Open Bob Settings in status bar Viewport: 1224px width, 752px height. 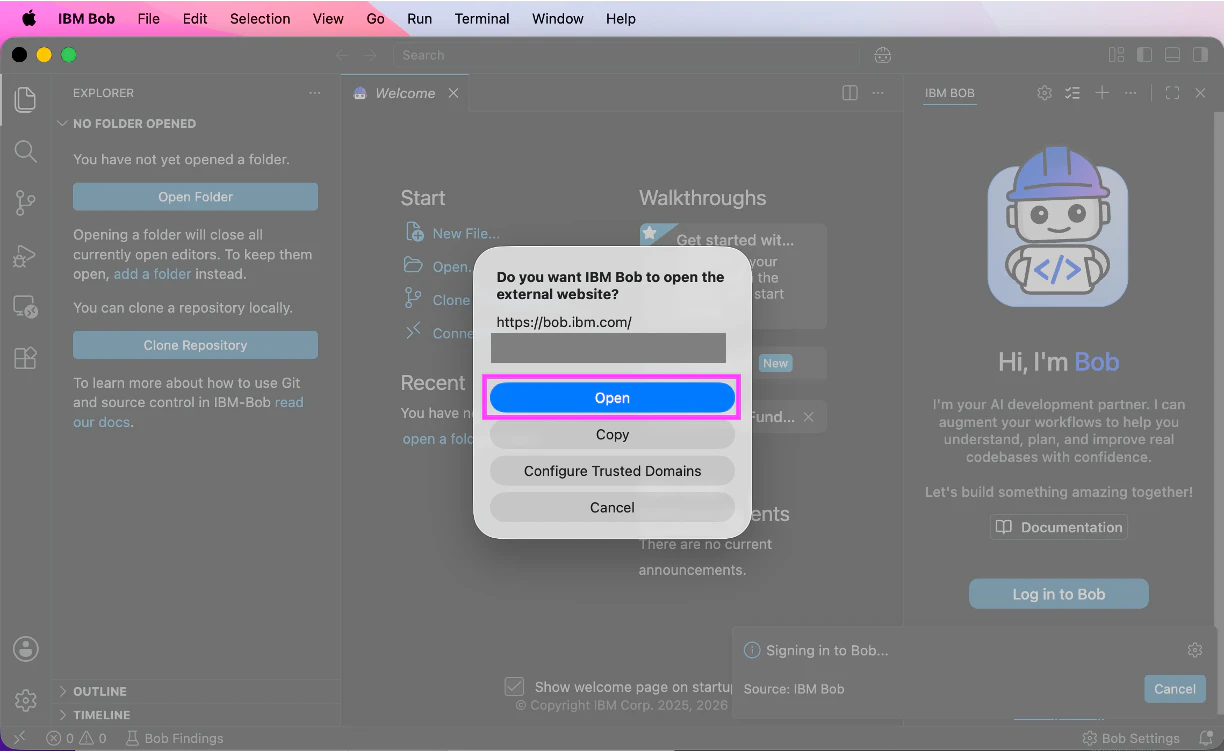(1131, 738)
